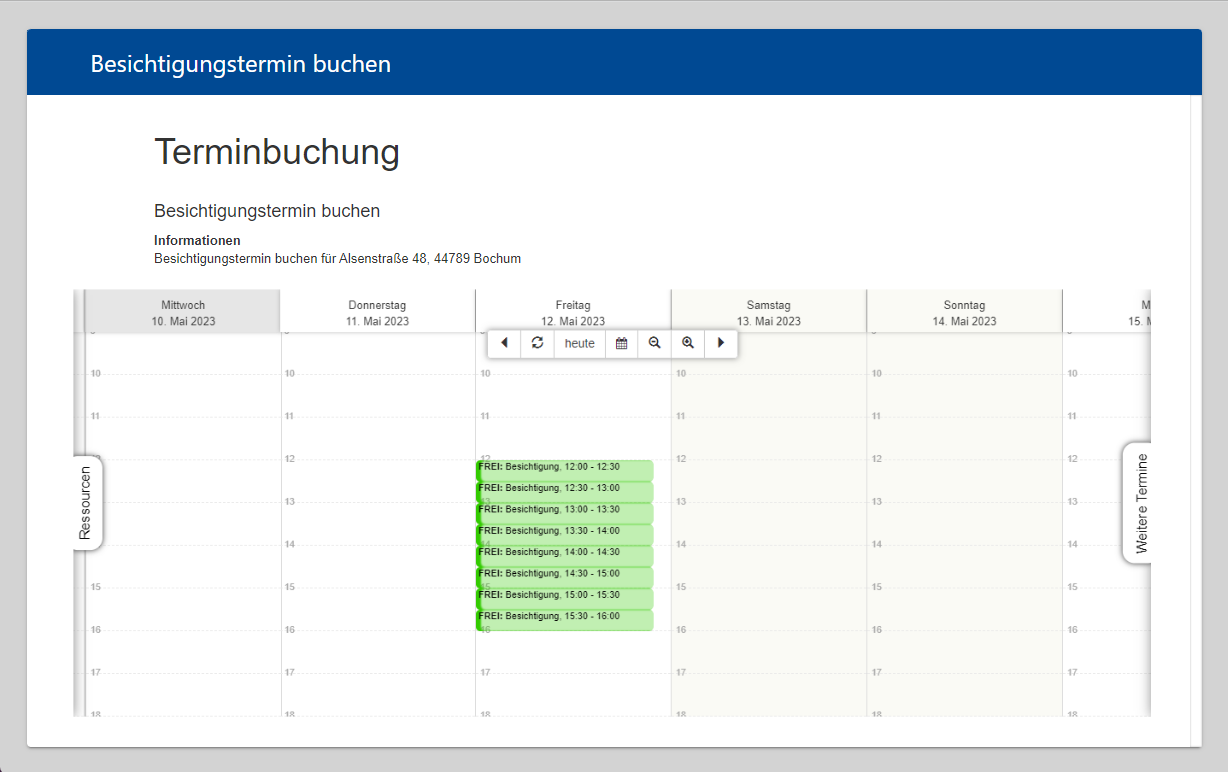Click the Sonntag 14. Mai 2023 column header

(x=964, y=313)
